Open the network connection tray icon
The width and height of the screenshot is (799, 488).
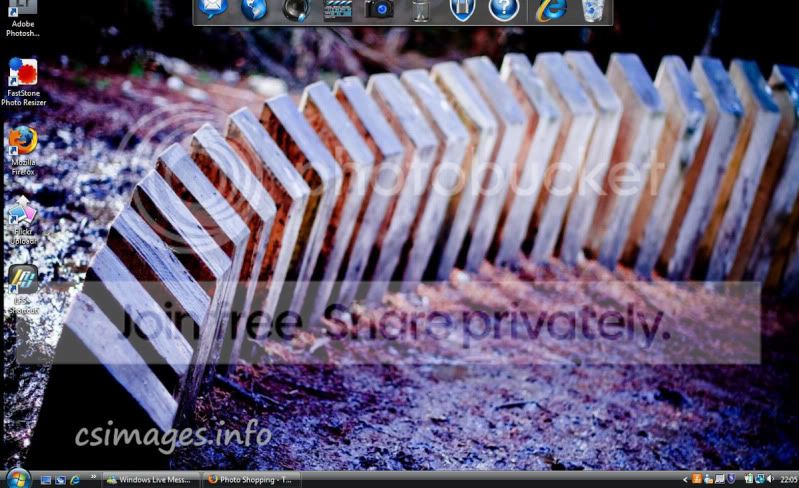(x=760, y=479)
